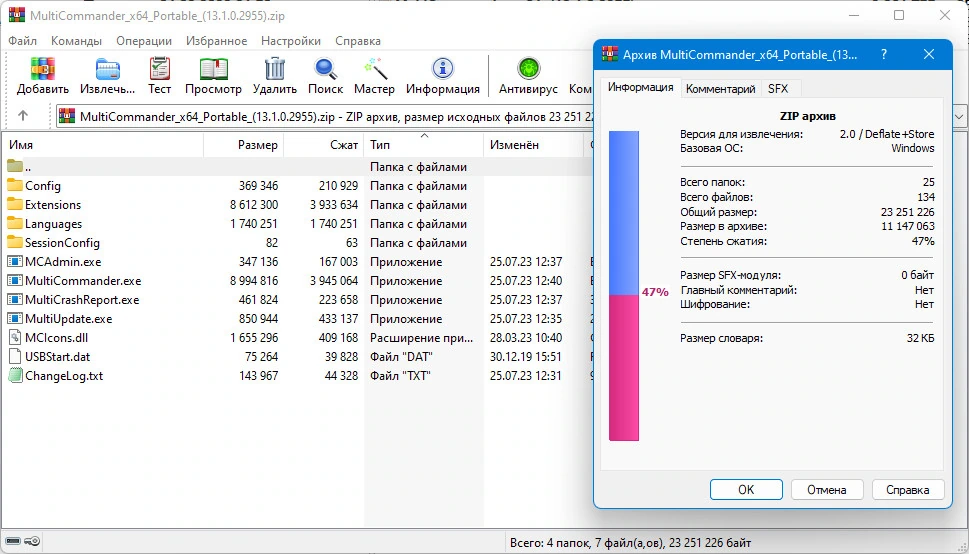Click the Extensions packed size 3 933 634
969x554 pixels.
point(334,205)
